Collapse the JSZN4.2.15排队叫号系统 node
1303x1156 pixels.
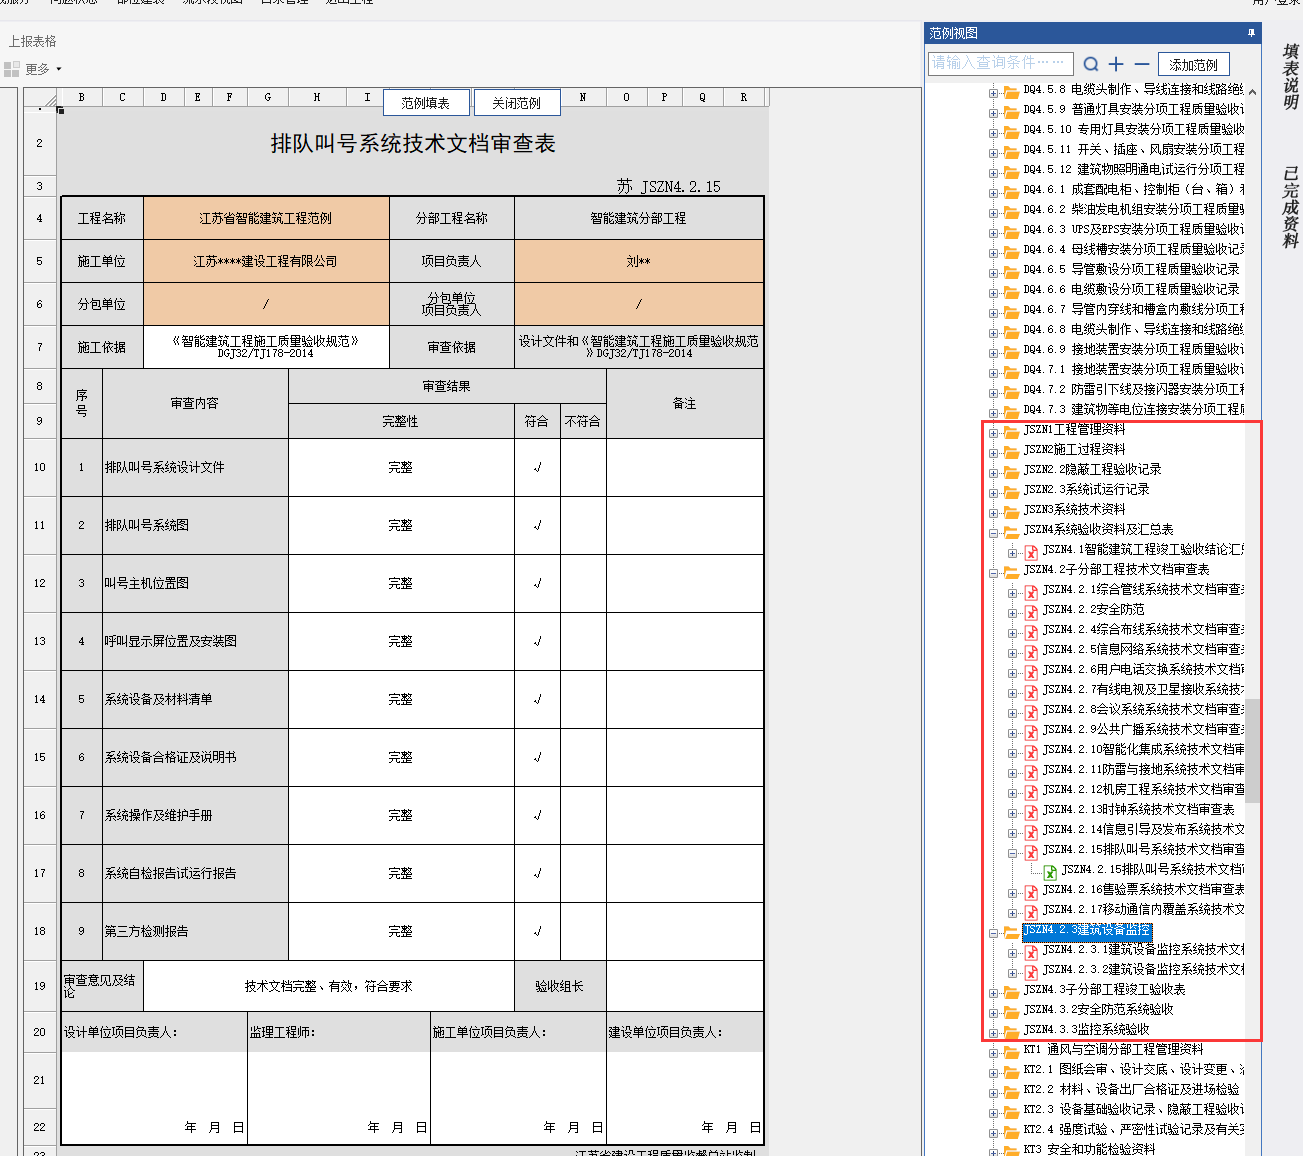tap(1012, 853)
